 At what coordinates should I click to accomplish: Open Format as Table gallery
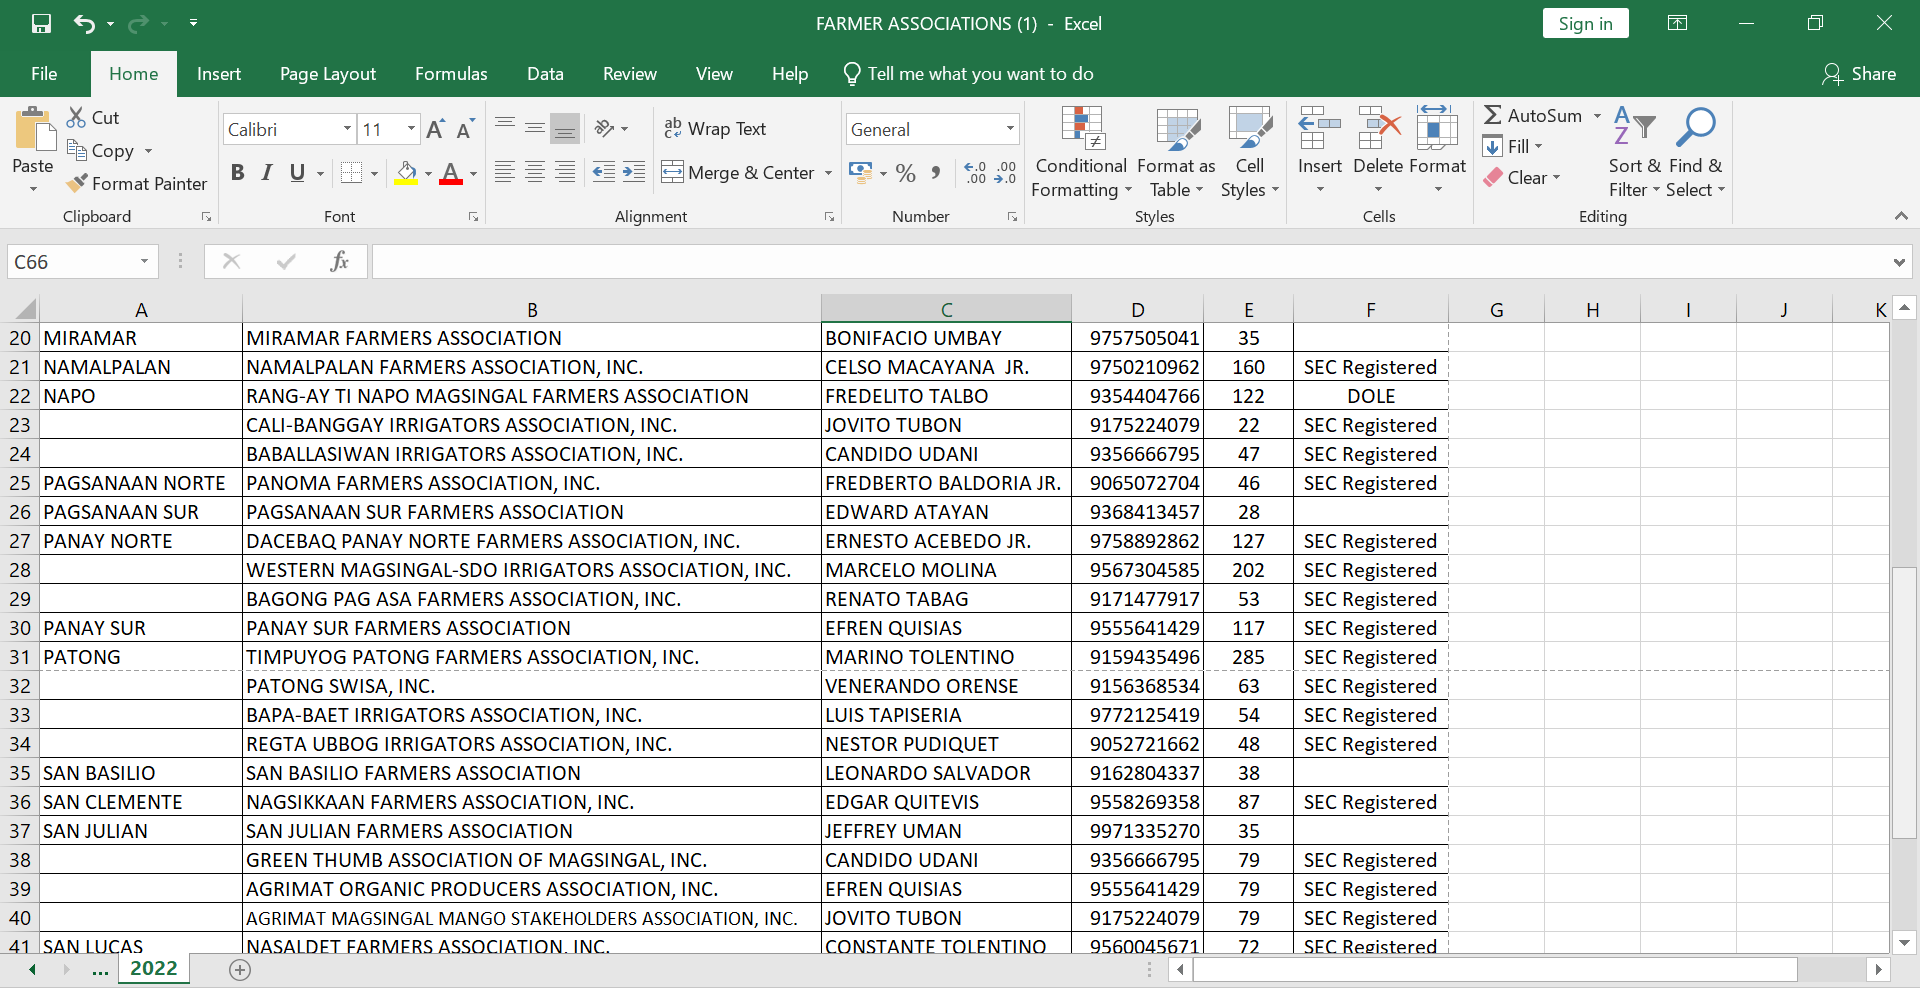pyautogui.click(x=1177, y=153)
